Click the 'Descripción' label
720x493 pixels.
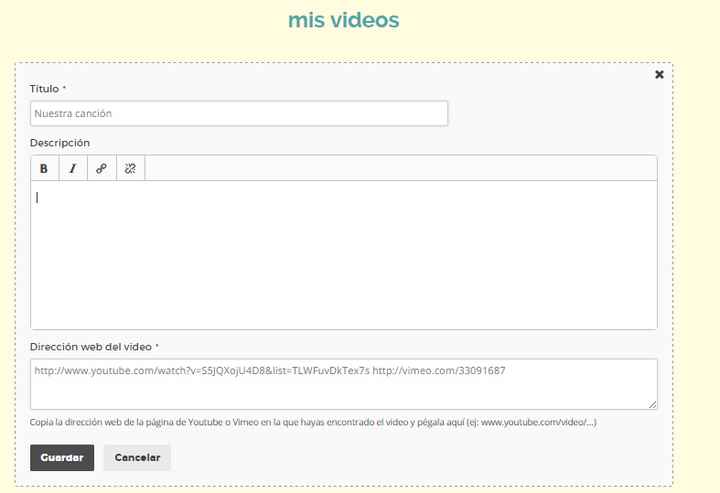60,143
